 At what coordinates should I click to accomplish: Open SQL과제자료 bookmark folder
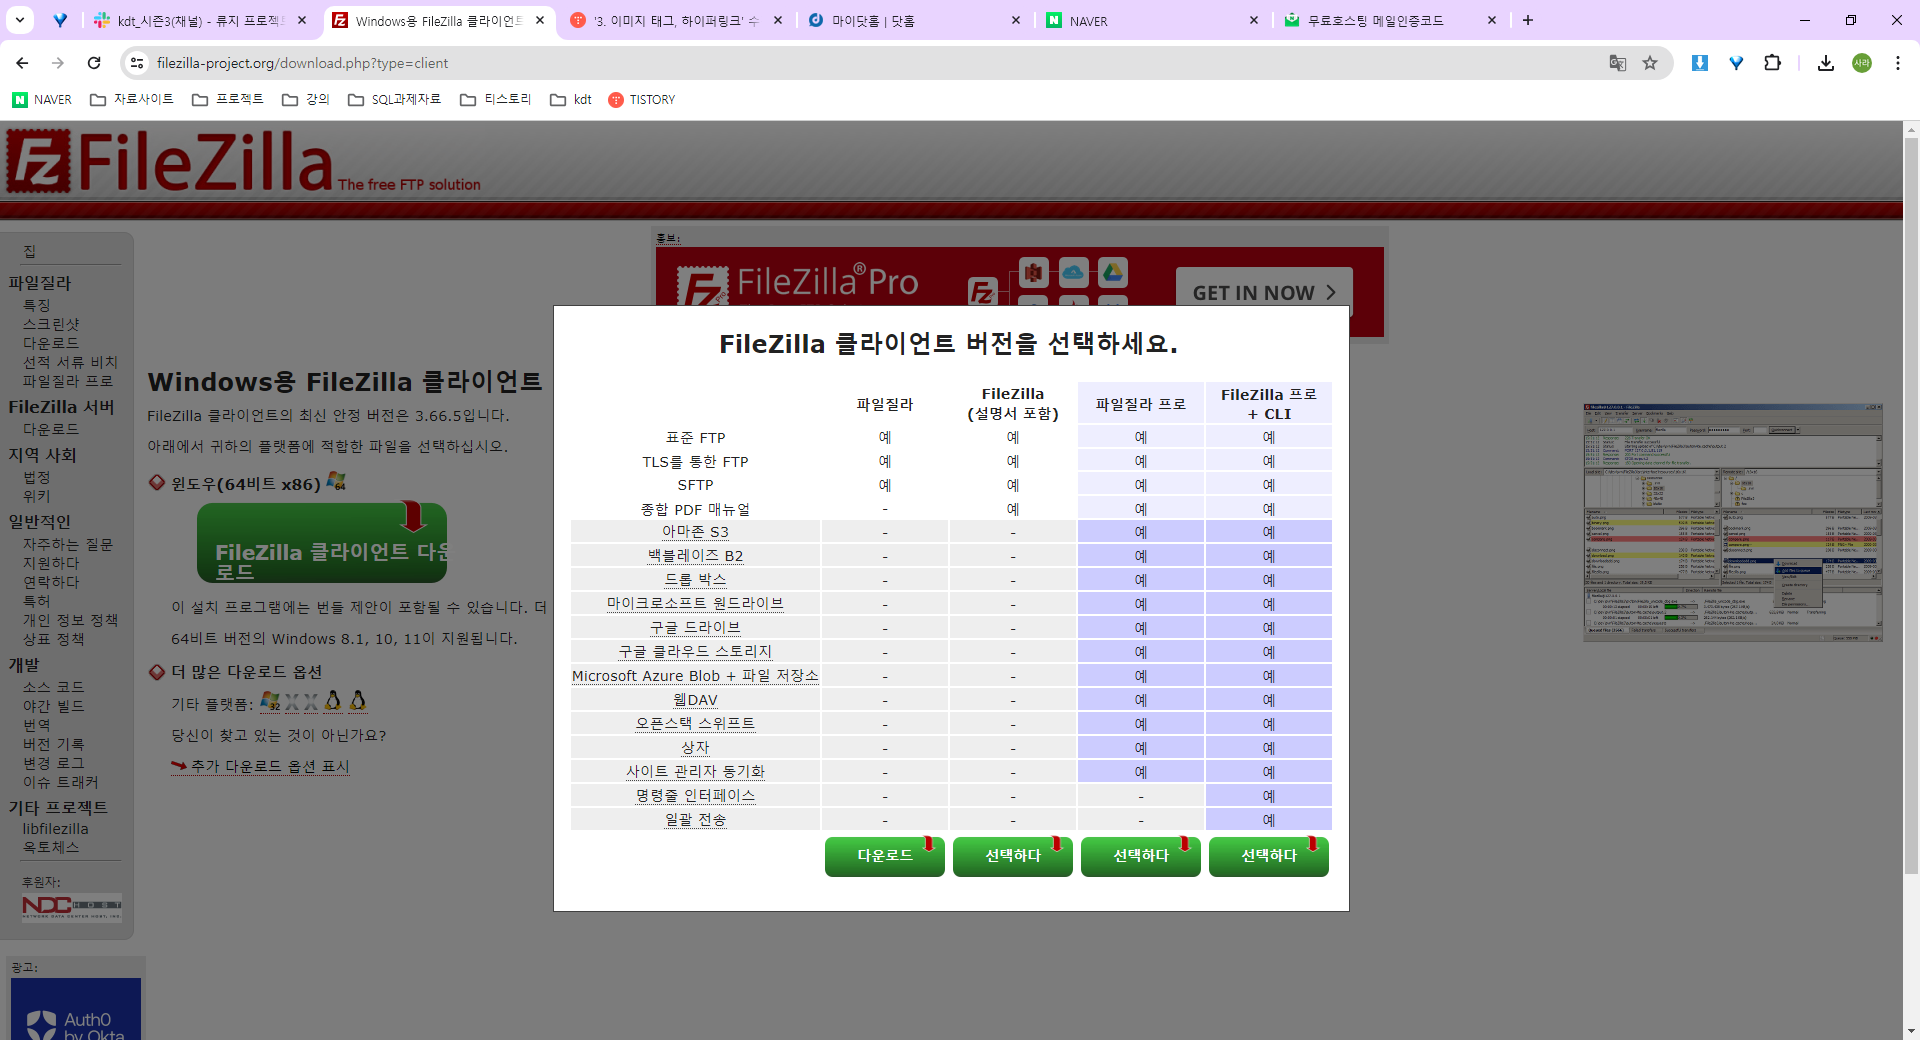[x=394, y=99]
